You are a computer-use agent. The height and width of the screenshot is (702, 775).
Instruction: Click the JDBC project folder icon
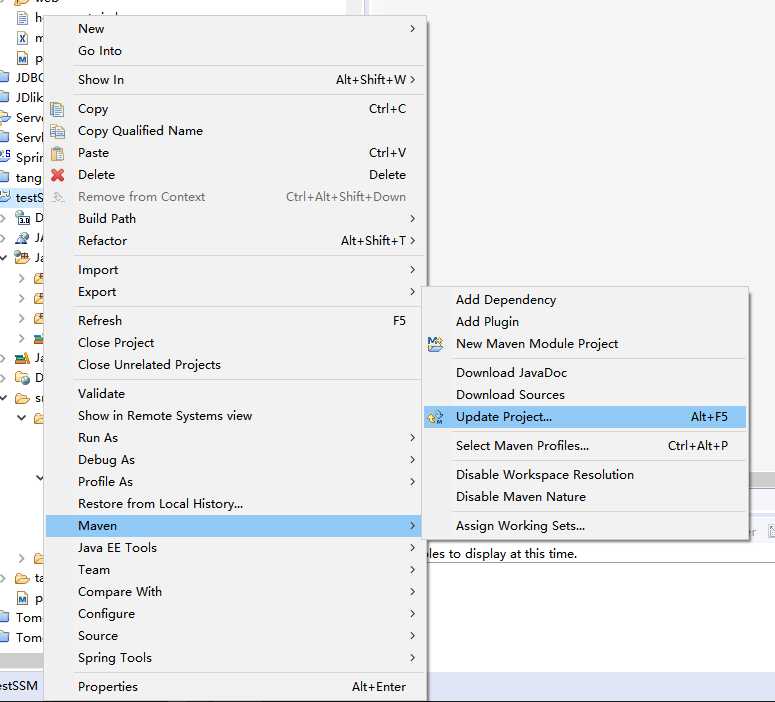click(x=4, y=77)
